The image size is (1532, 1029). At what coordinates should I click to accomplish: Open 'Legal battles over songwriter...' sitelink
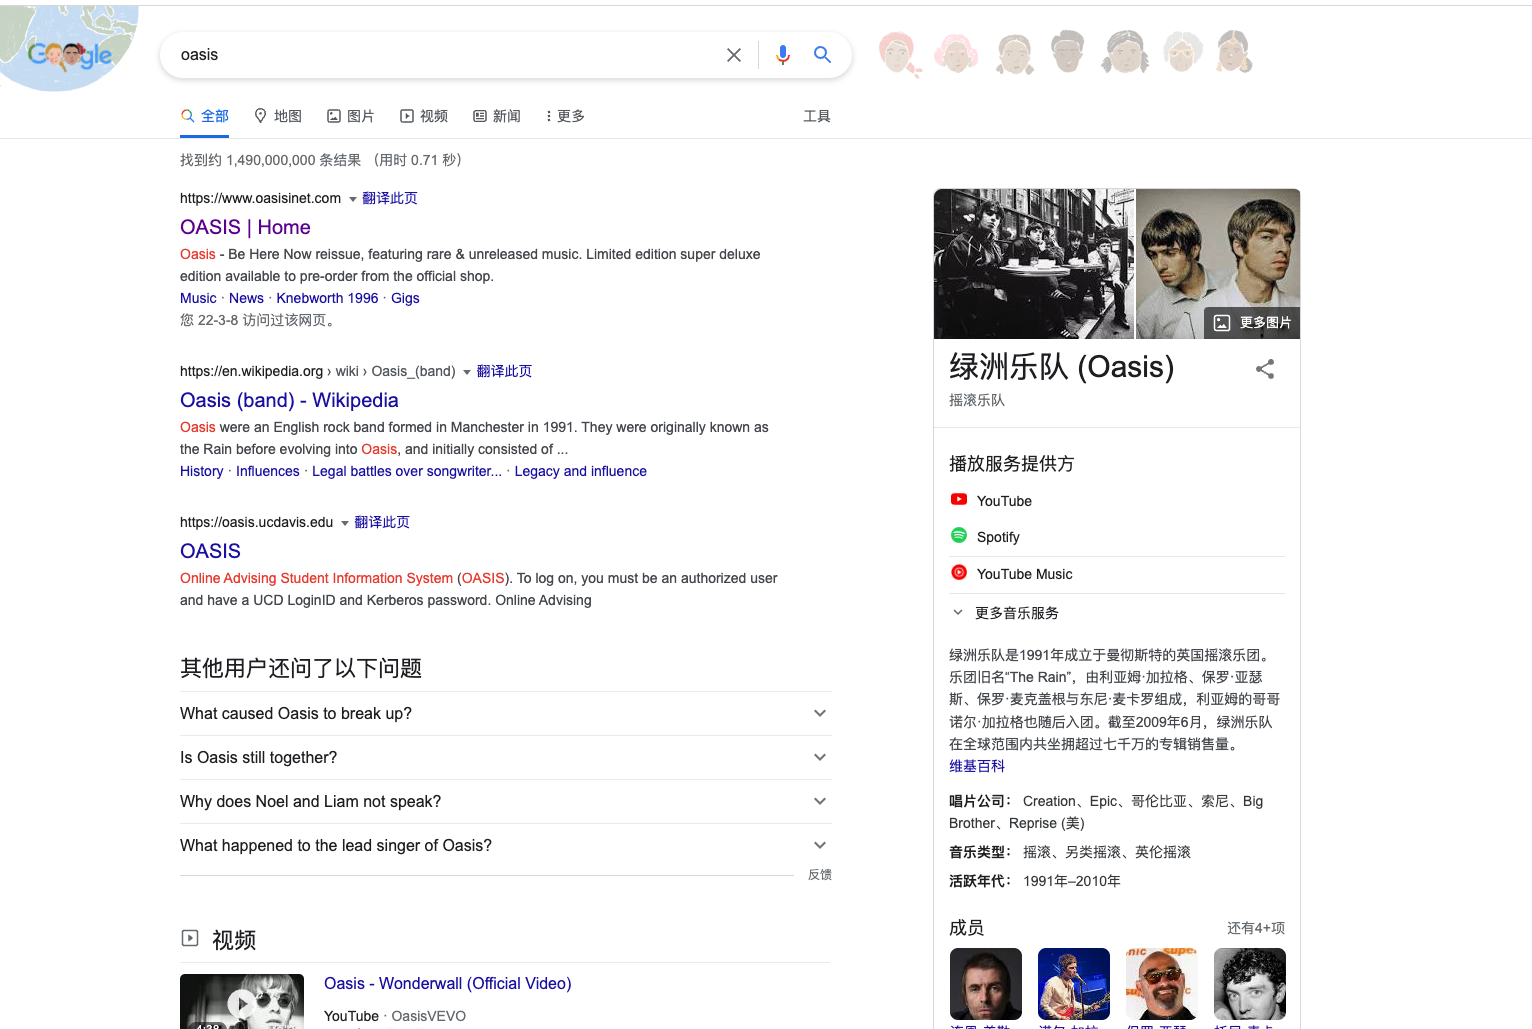pyautogui.click(x=407, y=471)
